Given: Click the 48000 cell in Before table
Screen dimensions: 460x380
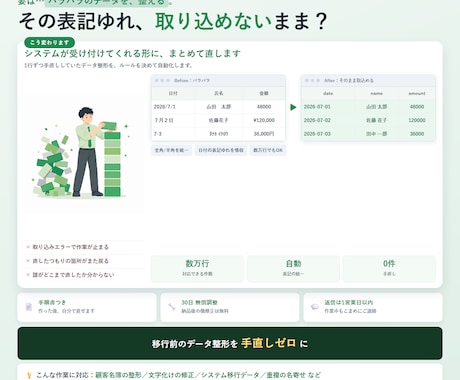Looking at the screenshot, I should 264,107.
